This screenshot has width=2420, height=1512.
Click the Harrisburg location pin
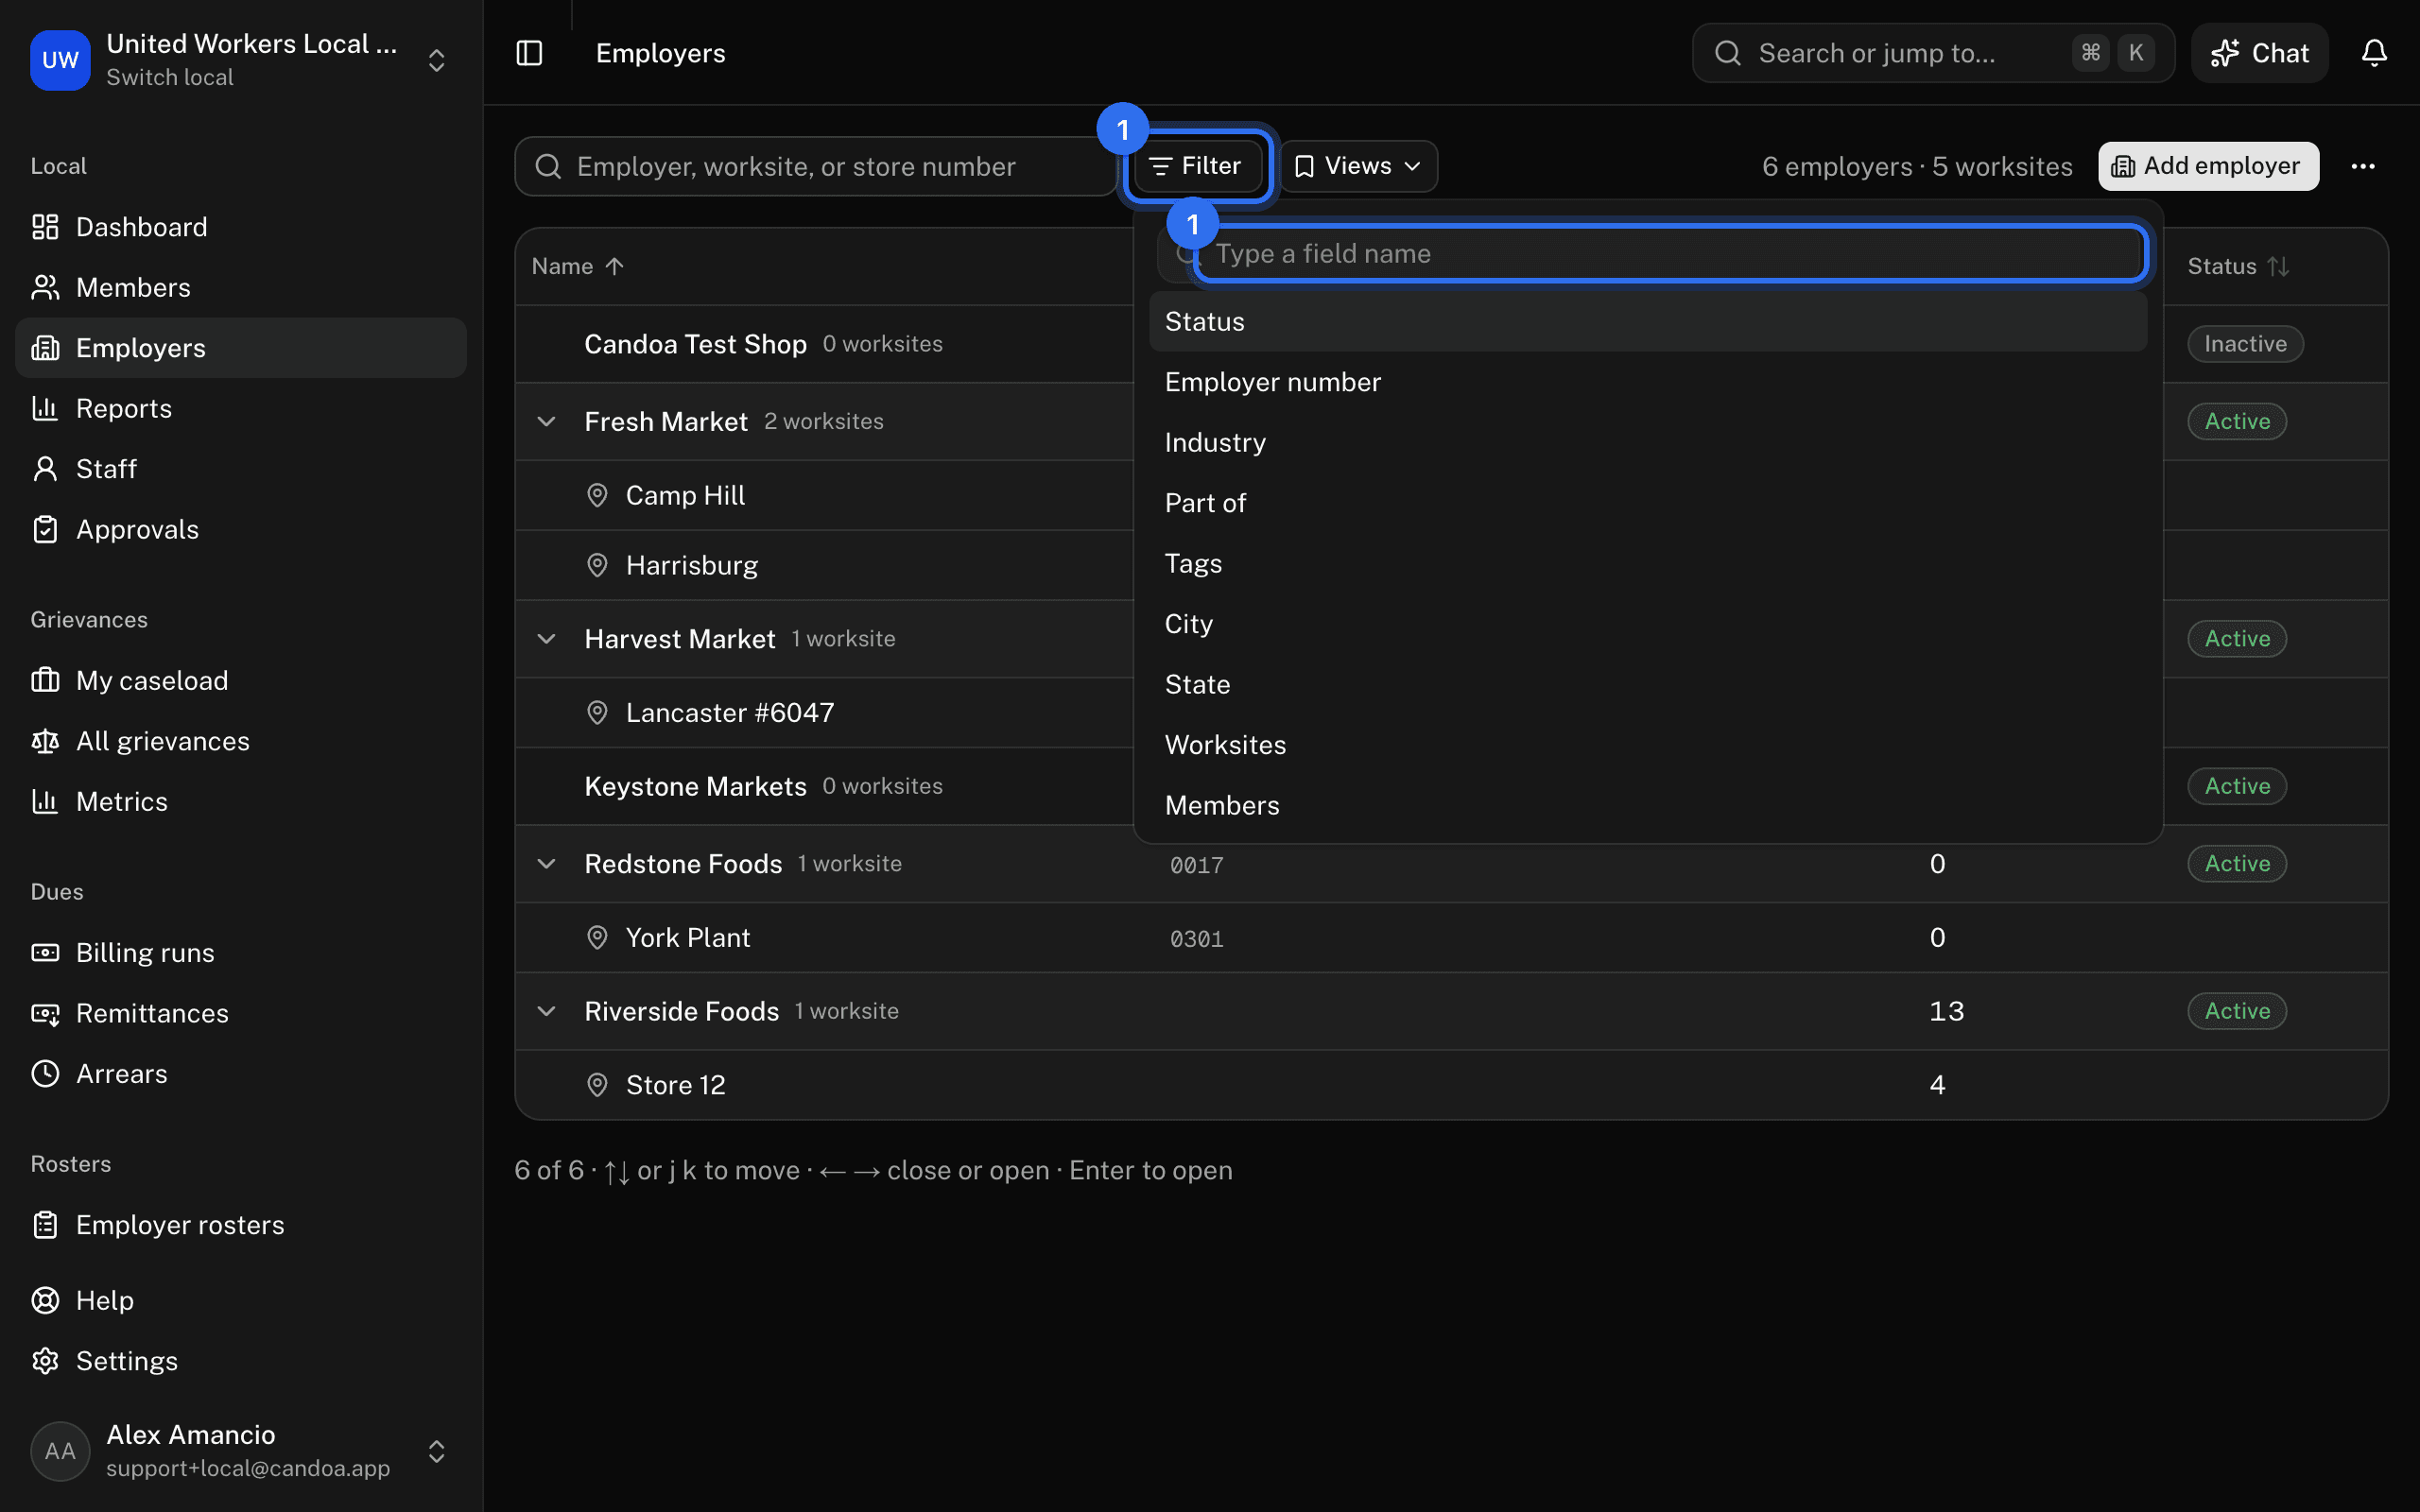(x=597, y=565)
